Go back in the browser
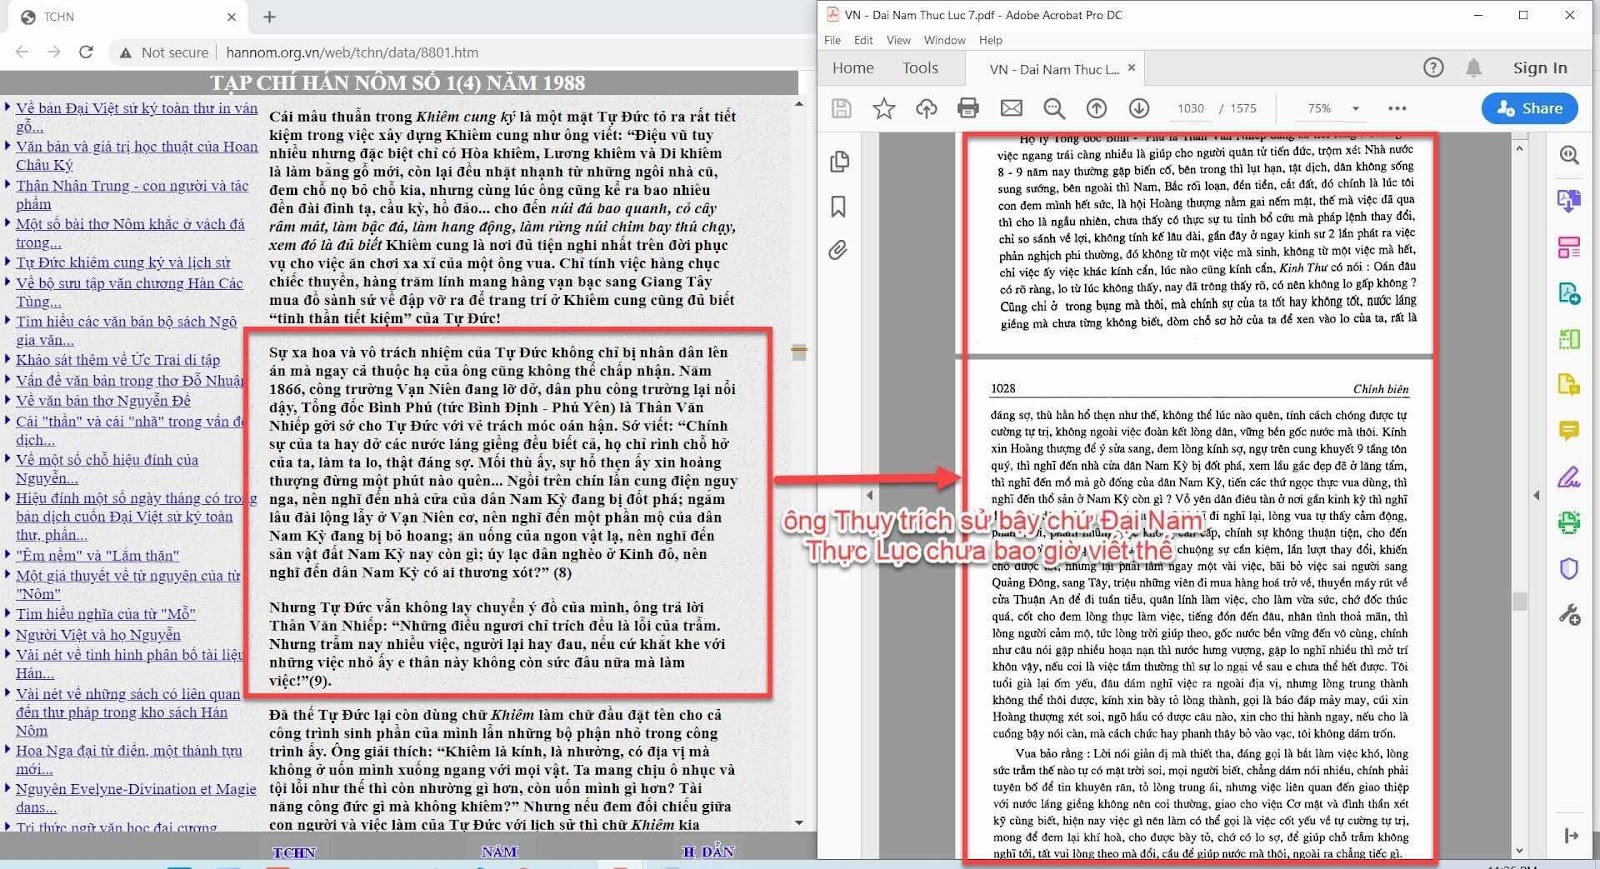The height and width of the screenshot is (869, 1600). pos(22,52)
